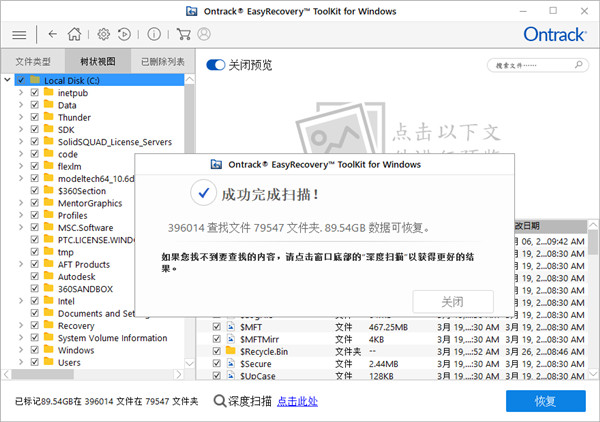Screen dimensions: 600x422
Task: Click the $MFT file icon
Action: pyautogui.click(x=231, y=326)
